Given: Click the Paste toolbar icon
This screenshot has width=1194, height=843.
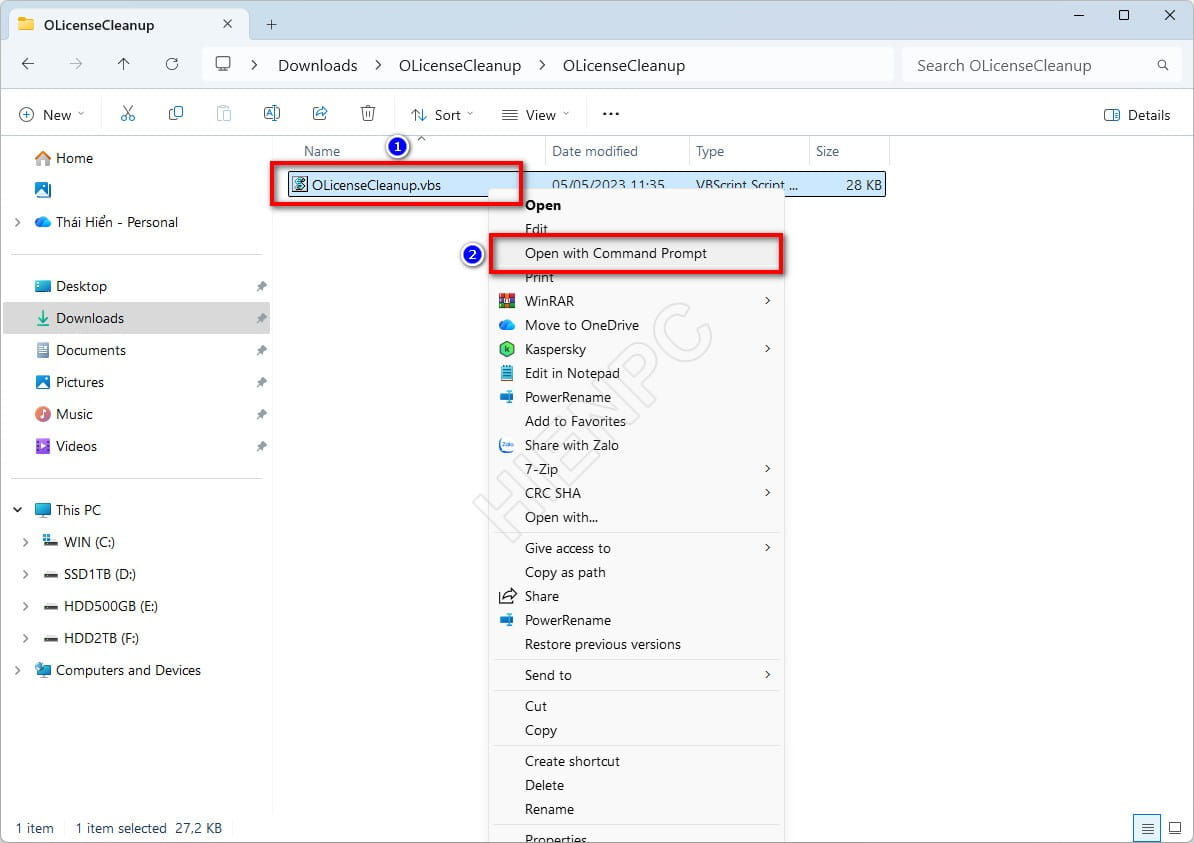Looking at the screenshot, I should point(223,114).
